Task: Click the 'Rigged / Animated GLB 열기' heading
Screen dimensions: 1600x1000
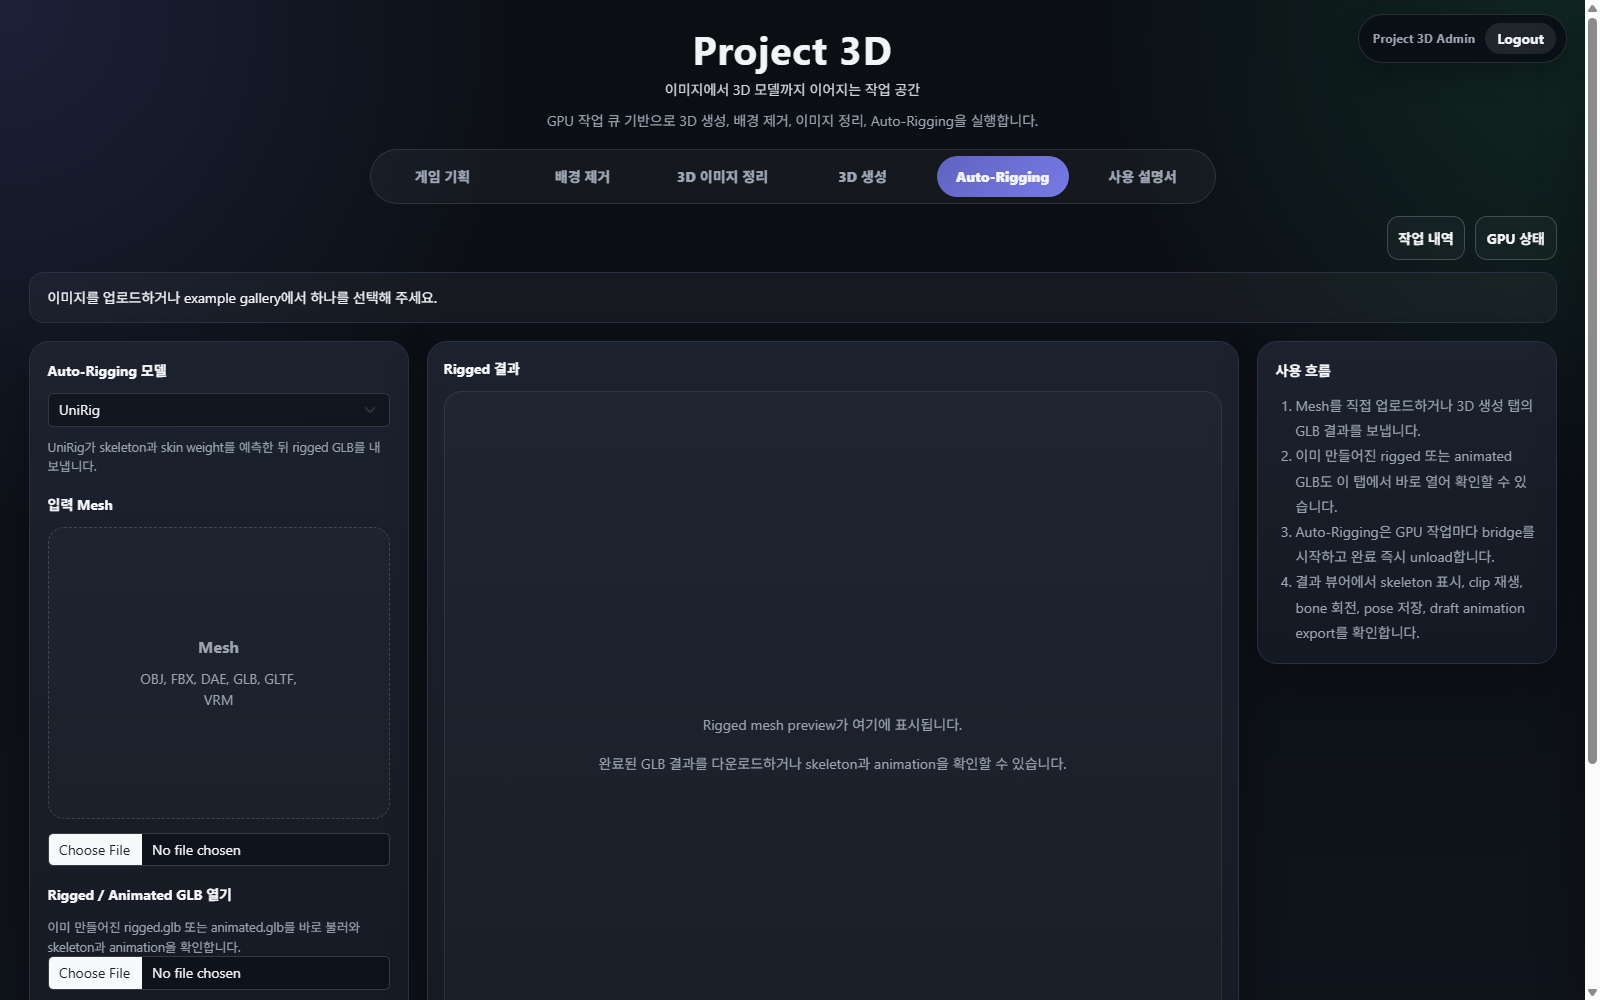Action: [140, 895]
